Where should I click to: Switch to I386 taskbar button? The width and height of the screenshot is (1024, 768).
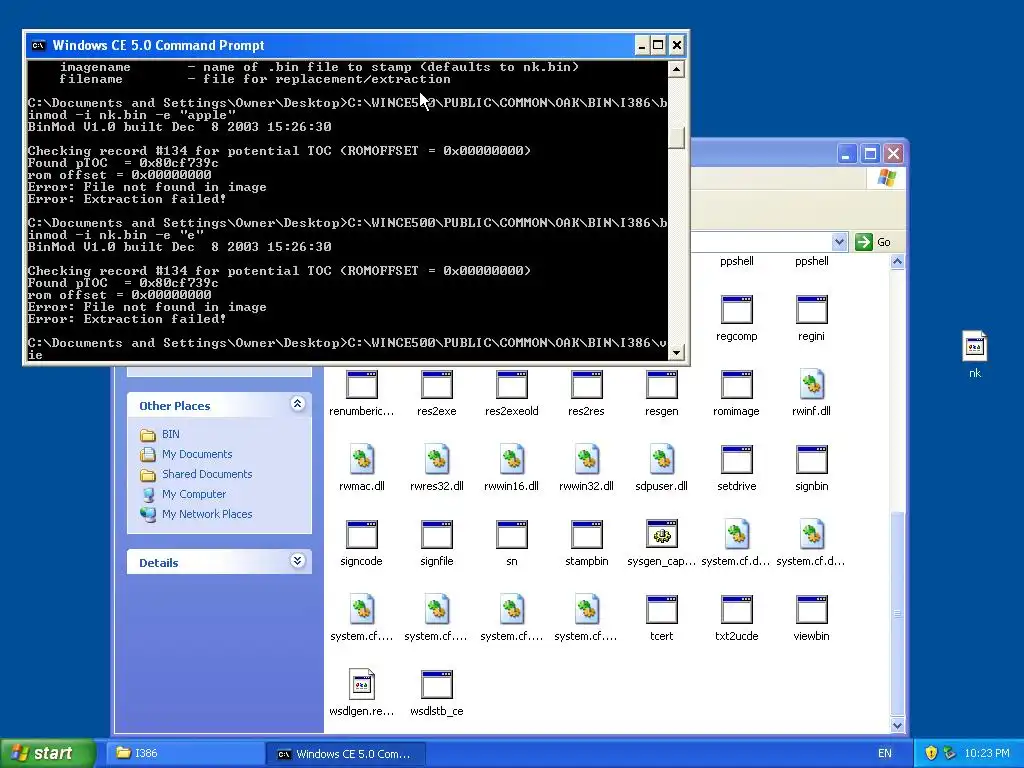tap(184, 754)
